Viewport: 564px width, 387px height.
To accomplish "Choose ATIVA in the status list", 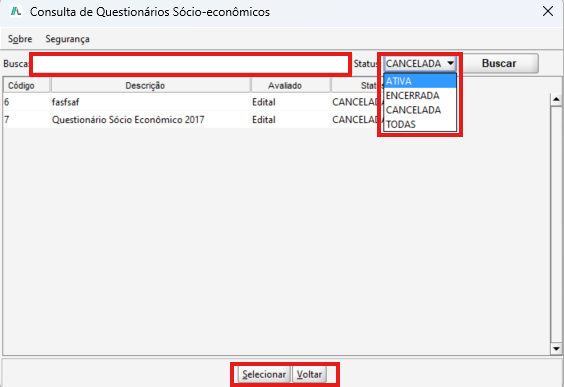I will (420, 81).
